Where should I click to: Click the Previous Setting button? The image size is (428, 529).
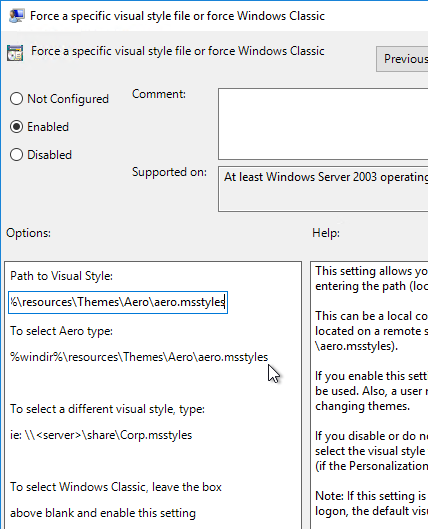click(x=402, y=59)
